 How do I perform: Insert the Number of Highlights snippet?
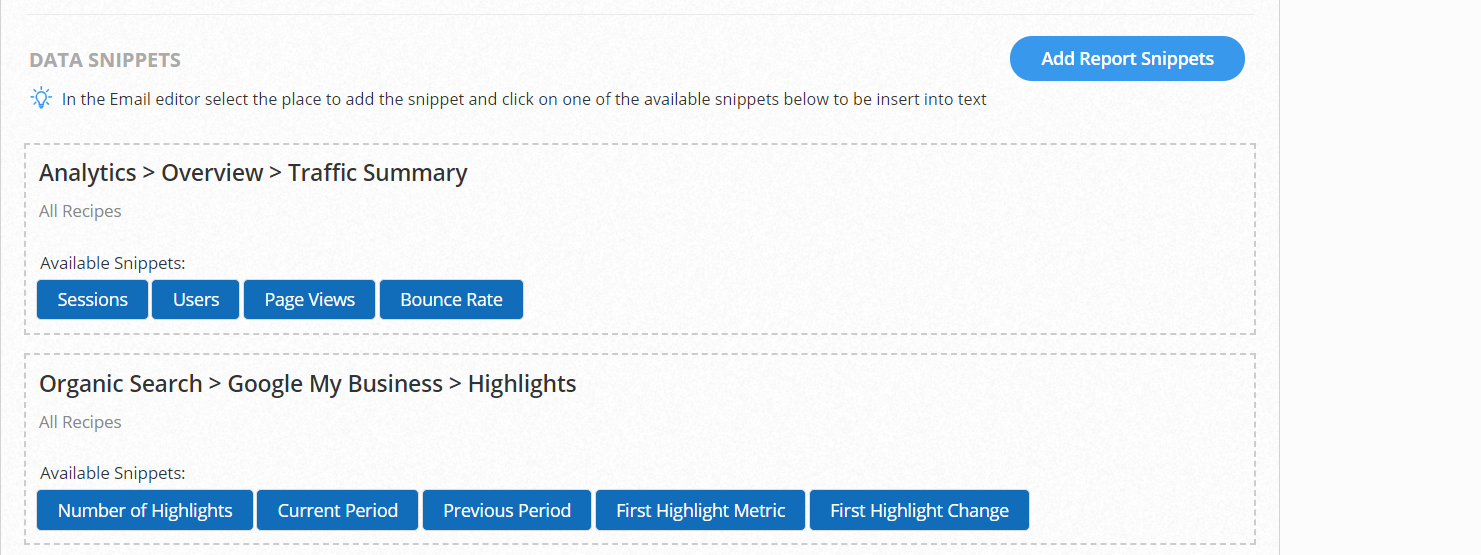145,511
